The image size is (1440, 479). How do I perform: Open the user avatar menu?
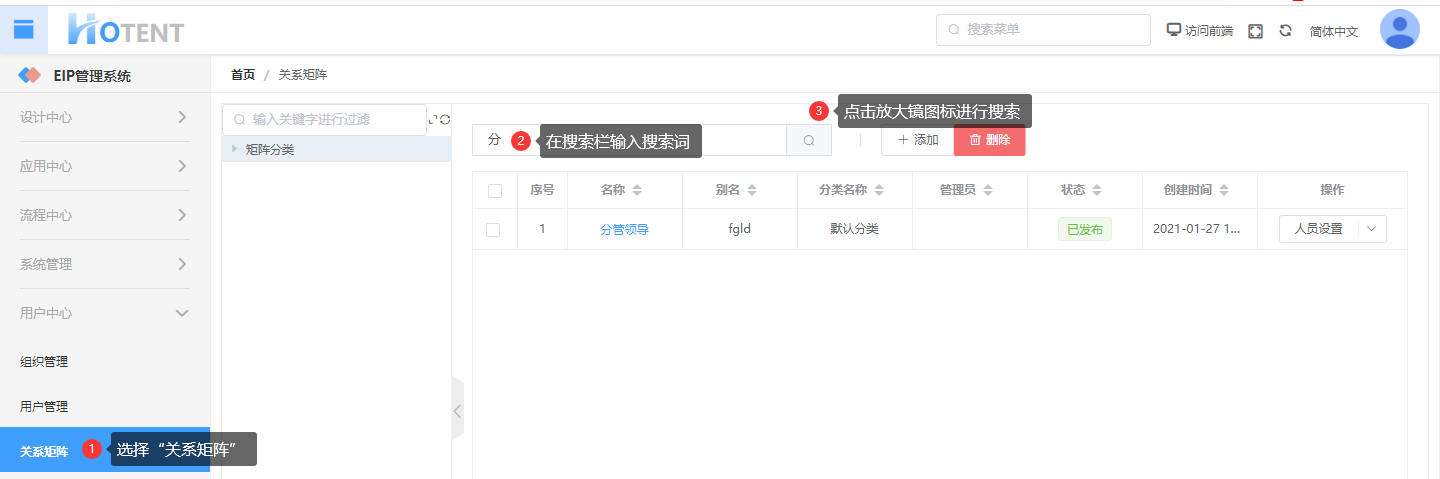click(1399, 29)
